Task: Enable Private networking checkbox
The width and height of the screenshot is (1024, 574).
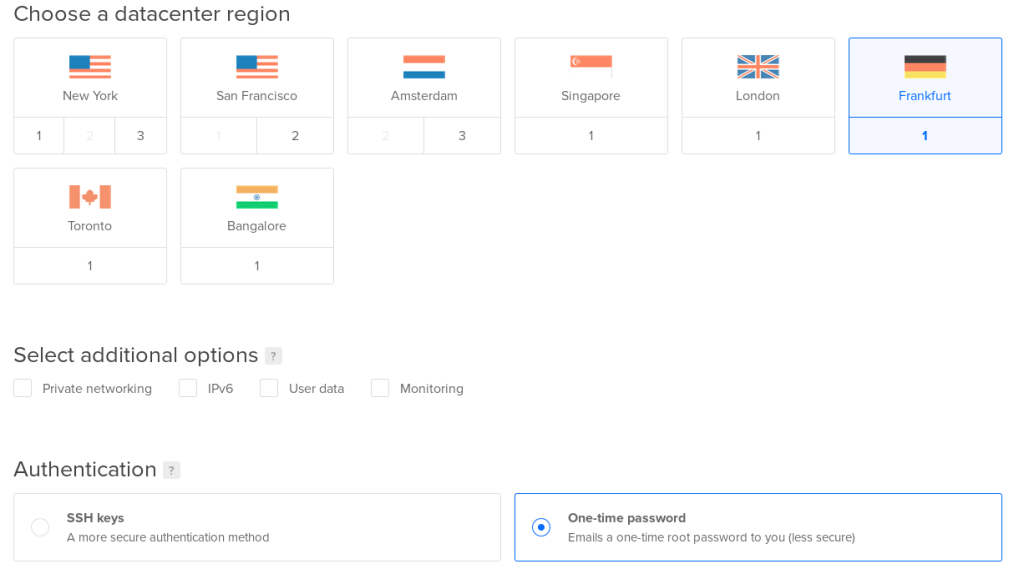Action: pos(23,388)
